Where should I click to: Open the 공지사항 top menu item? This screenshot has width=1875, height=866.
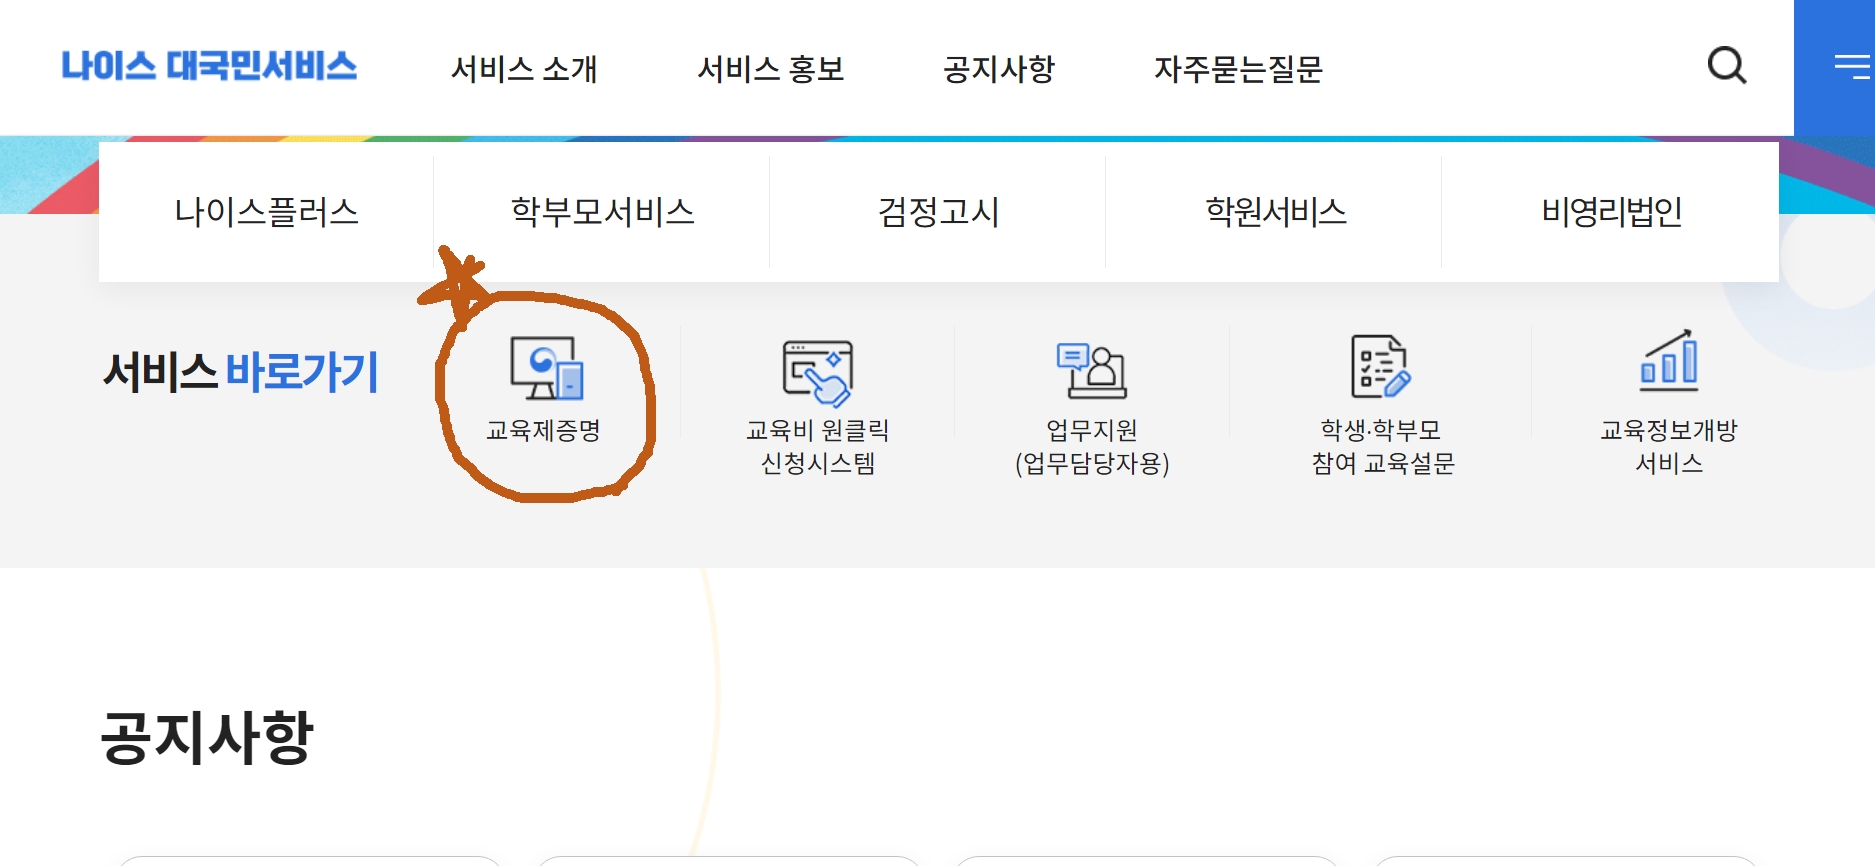[999, 69]
